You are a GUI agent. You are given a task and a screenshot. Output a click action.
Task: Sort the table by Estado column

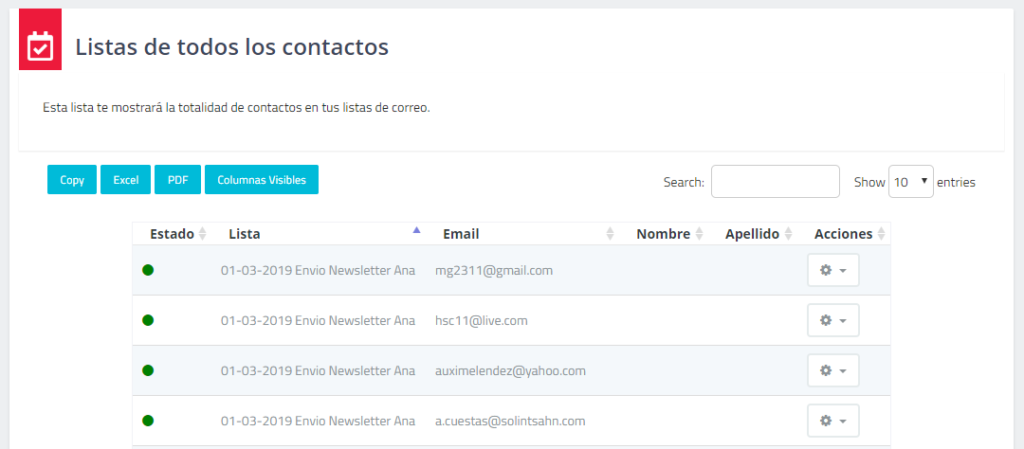click(x=172, y=234)
